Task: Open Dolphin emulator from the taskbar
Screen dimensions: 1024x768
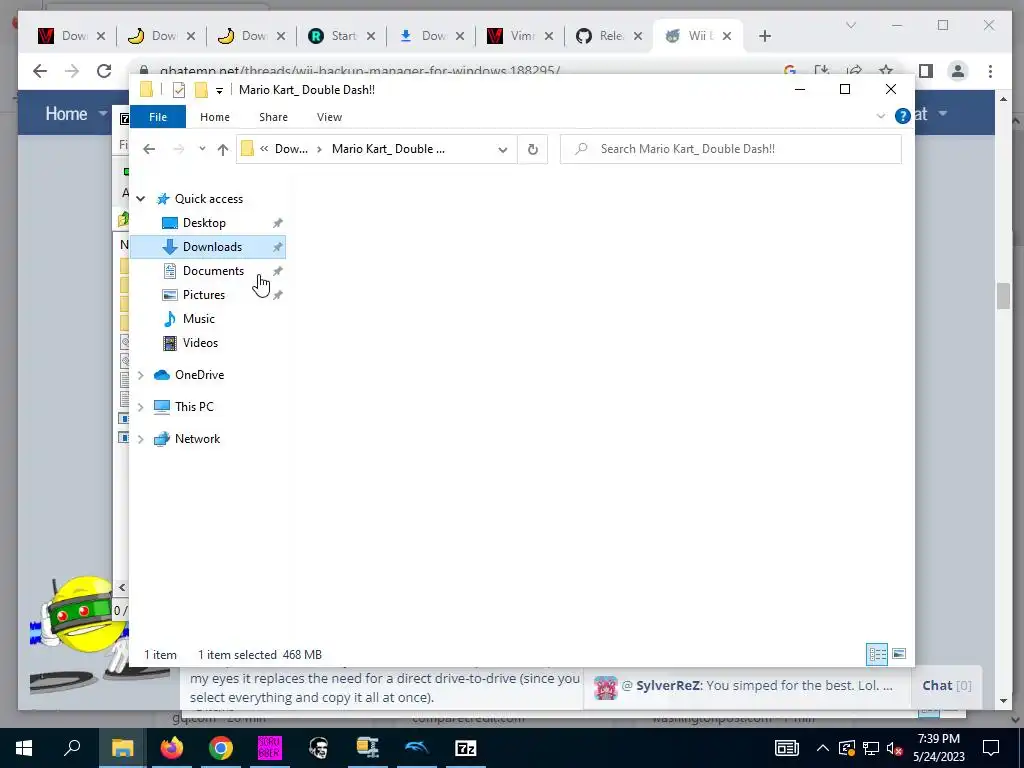Action: tap(417, 748)
